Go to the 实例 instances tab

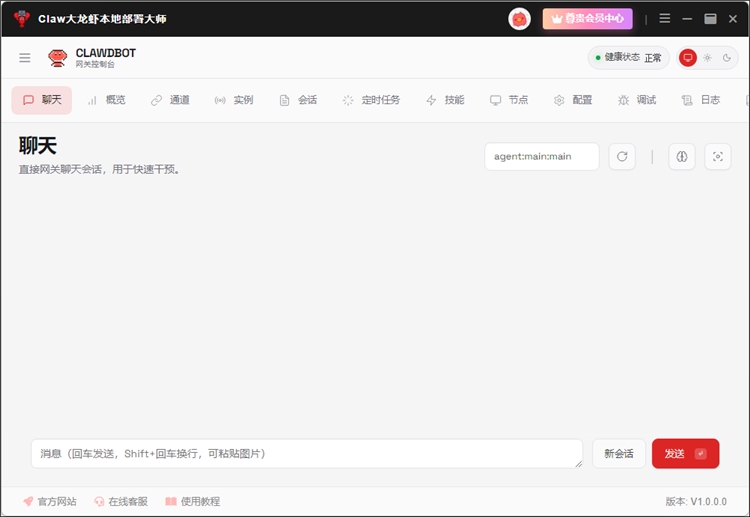pyautogui.click(x=234, y=100)
